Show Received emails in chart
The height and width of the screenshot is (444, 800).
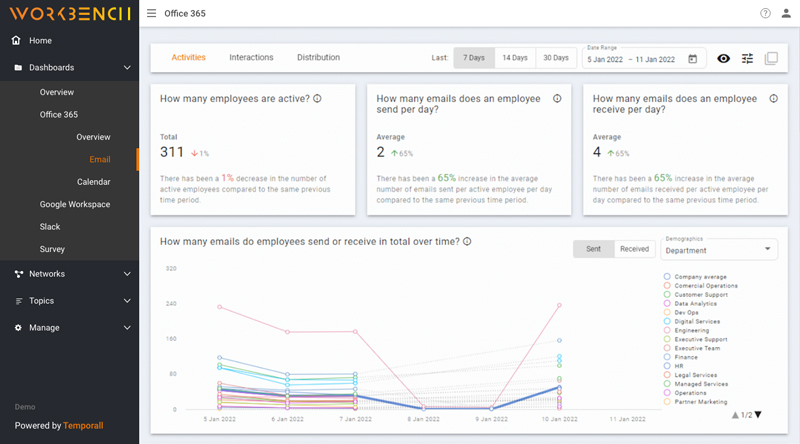(635, 249)
